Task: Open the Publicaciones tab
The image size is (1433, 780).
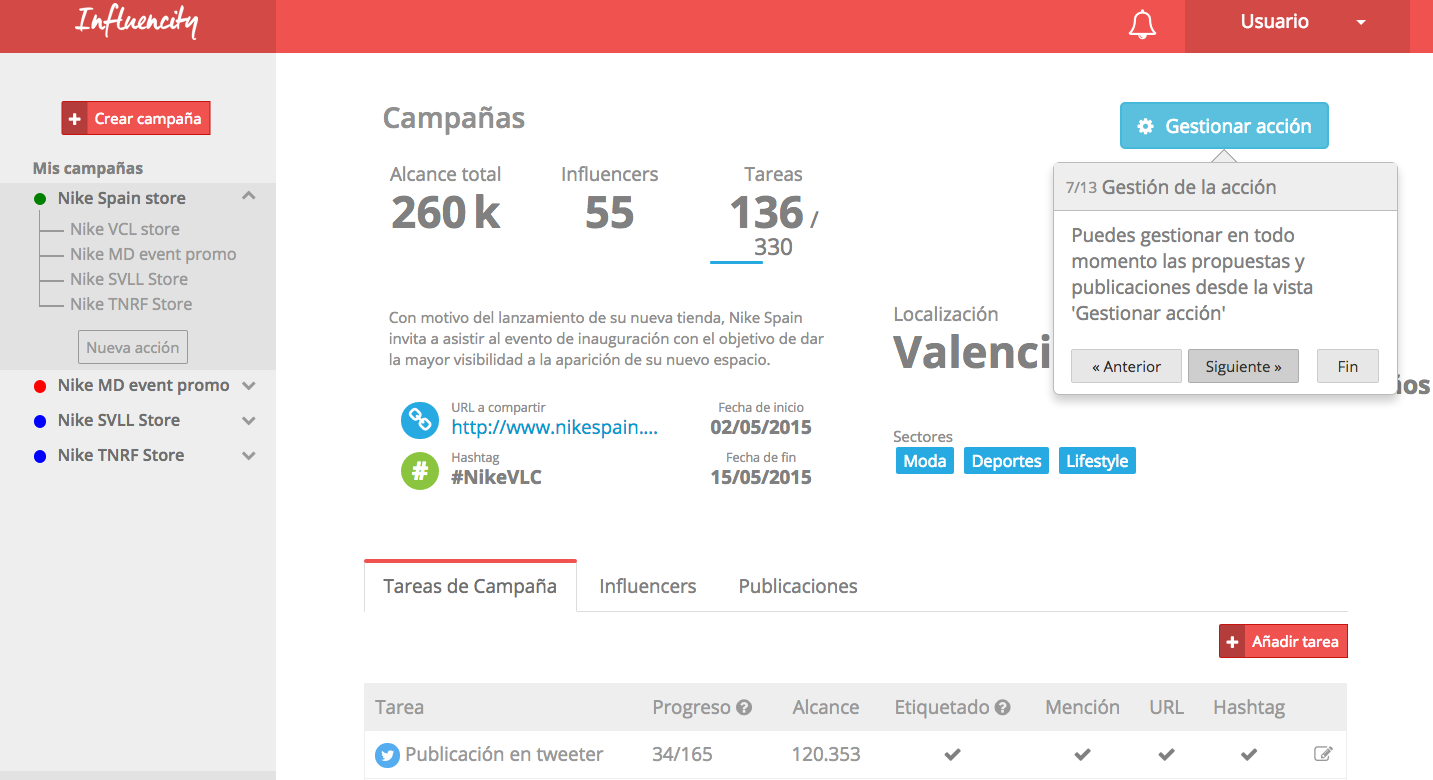Action: pos(797,586)
